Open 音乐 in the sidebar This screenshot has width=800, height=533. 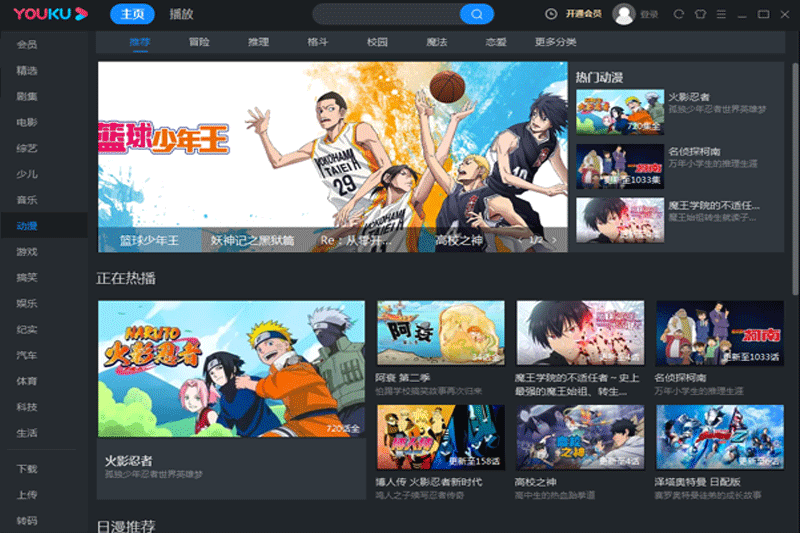point(27,200)
